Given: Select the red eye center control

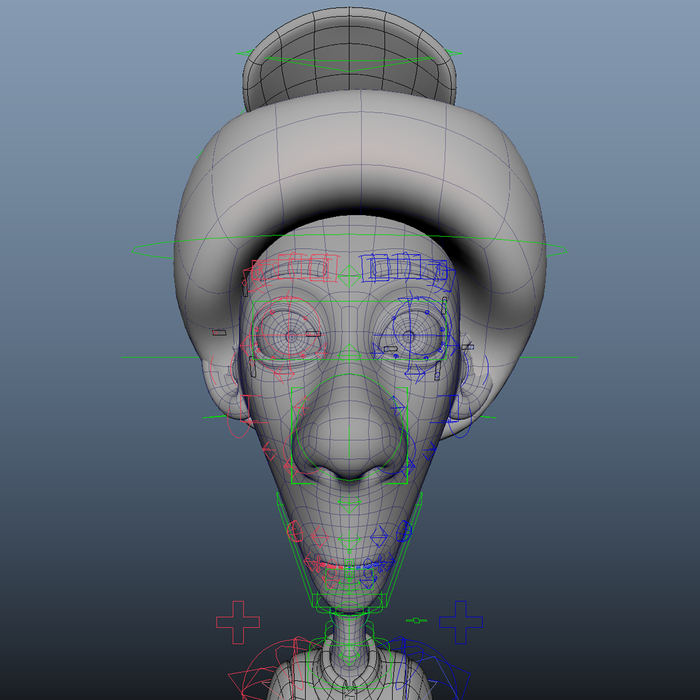Looking at the screenshot, I should [291, 337].
